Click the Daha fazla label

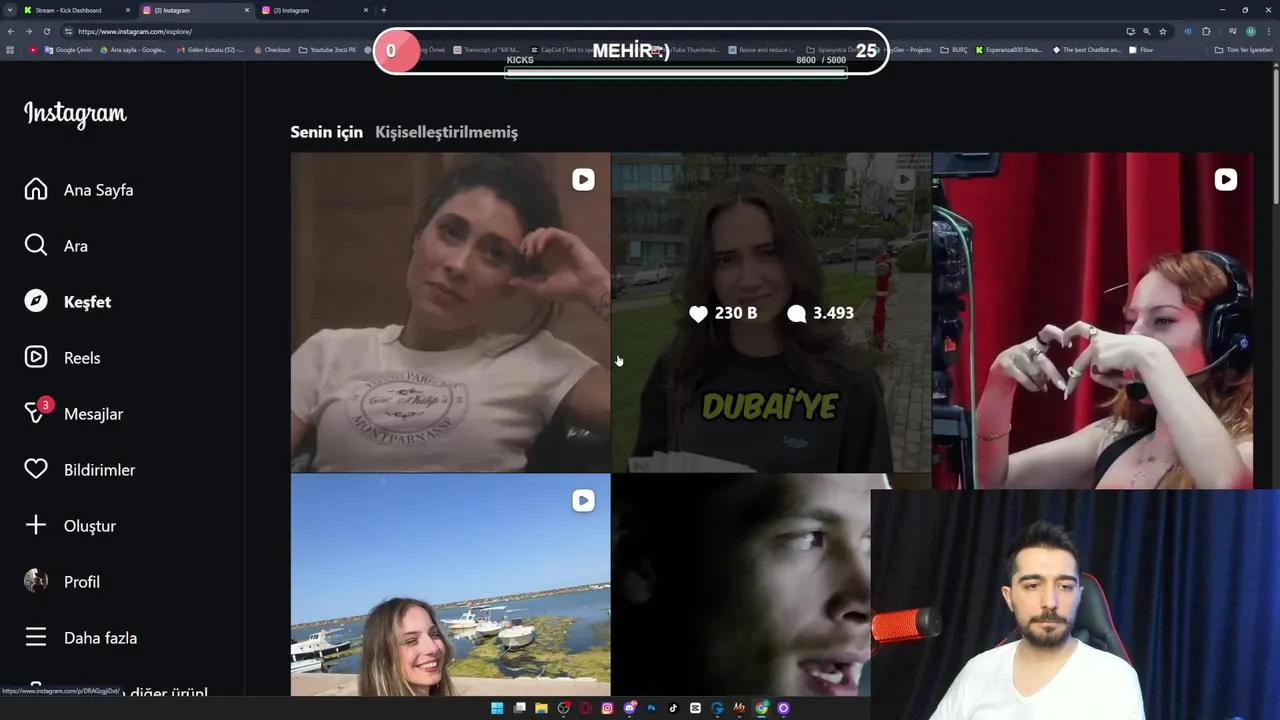click(100, 638)
